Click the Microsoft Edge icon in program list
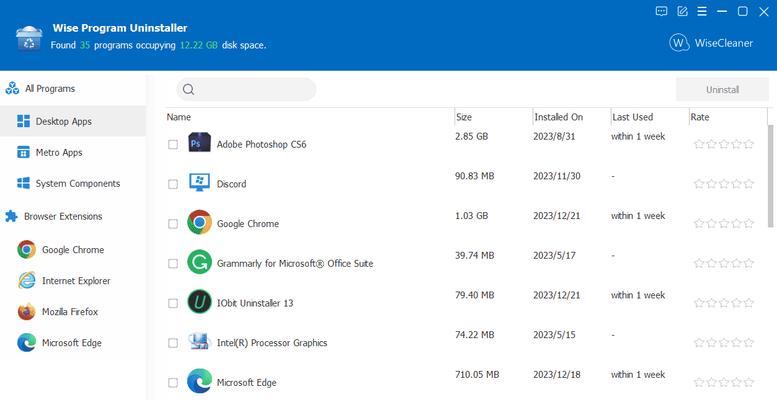Screen dimensions: 777x400 [199, 382]
